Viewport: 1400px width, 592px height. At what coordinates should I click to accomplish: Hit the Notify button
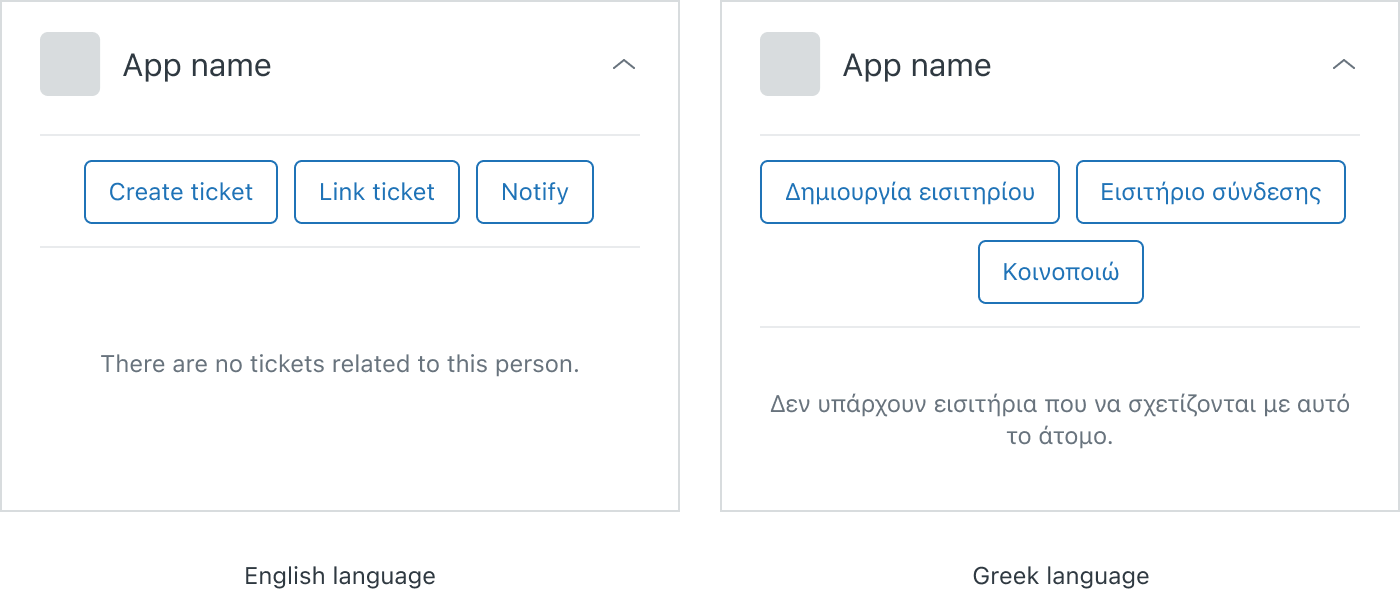[535, 192]
